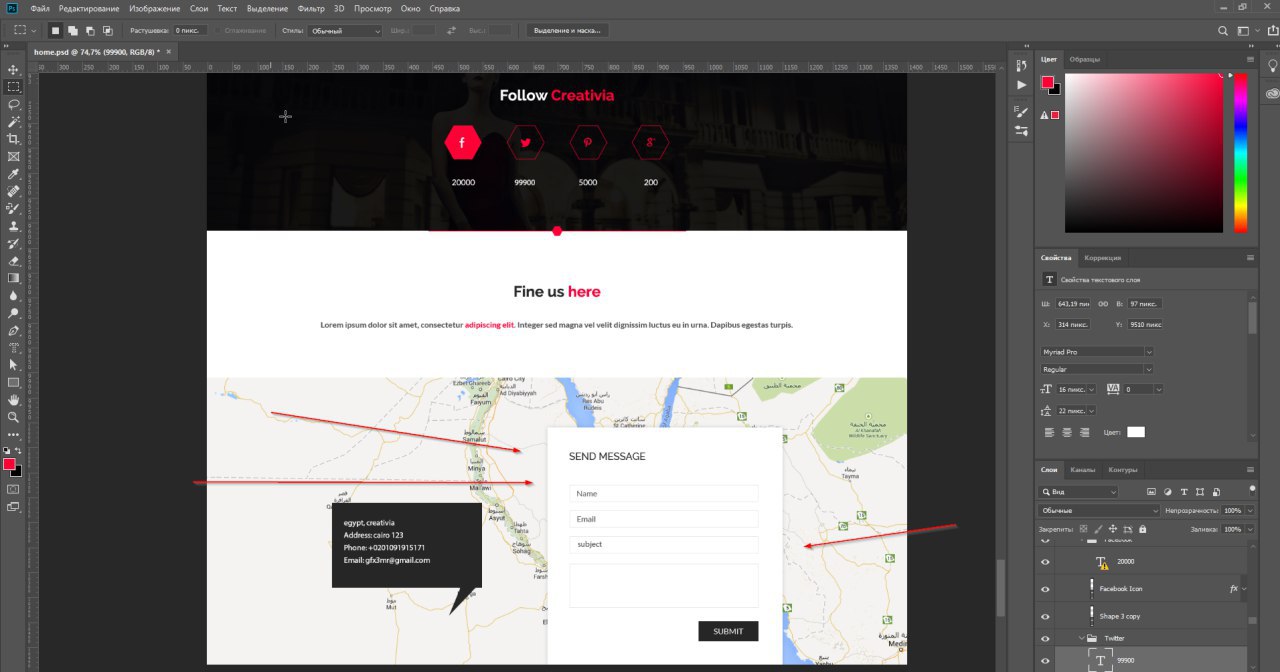
Task: Toggle Lock all for the layer
Action: (x=1143, y=529)
